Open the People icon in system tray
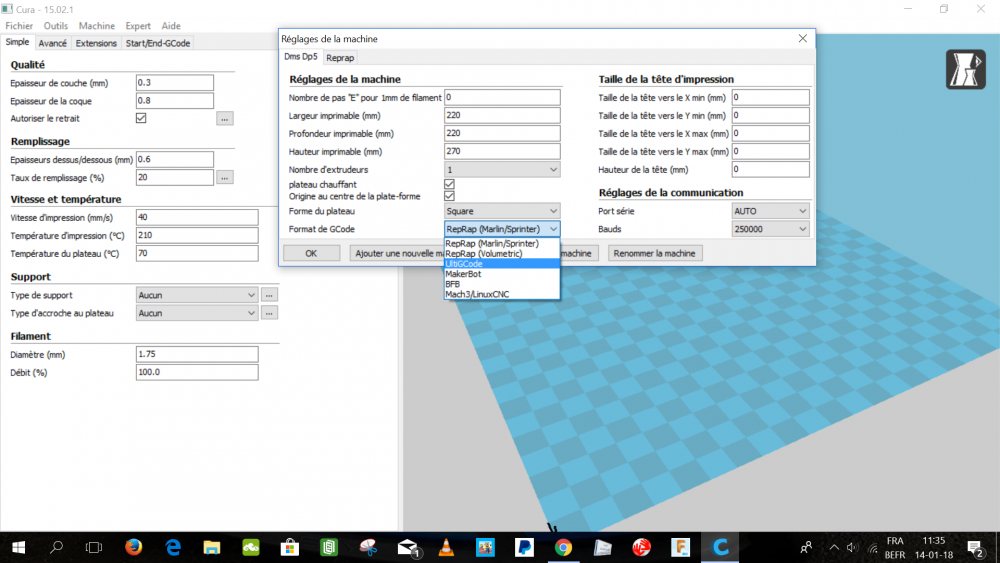The height and width of the screenshot is (563, 1000). coord(806,547)
